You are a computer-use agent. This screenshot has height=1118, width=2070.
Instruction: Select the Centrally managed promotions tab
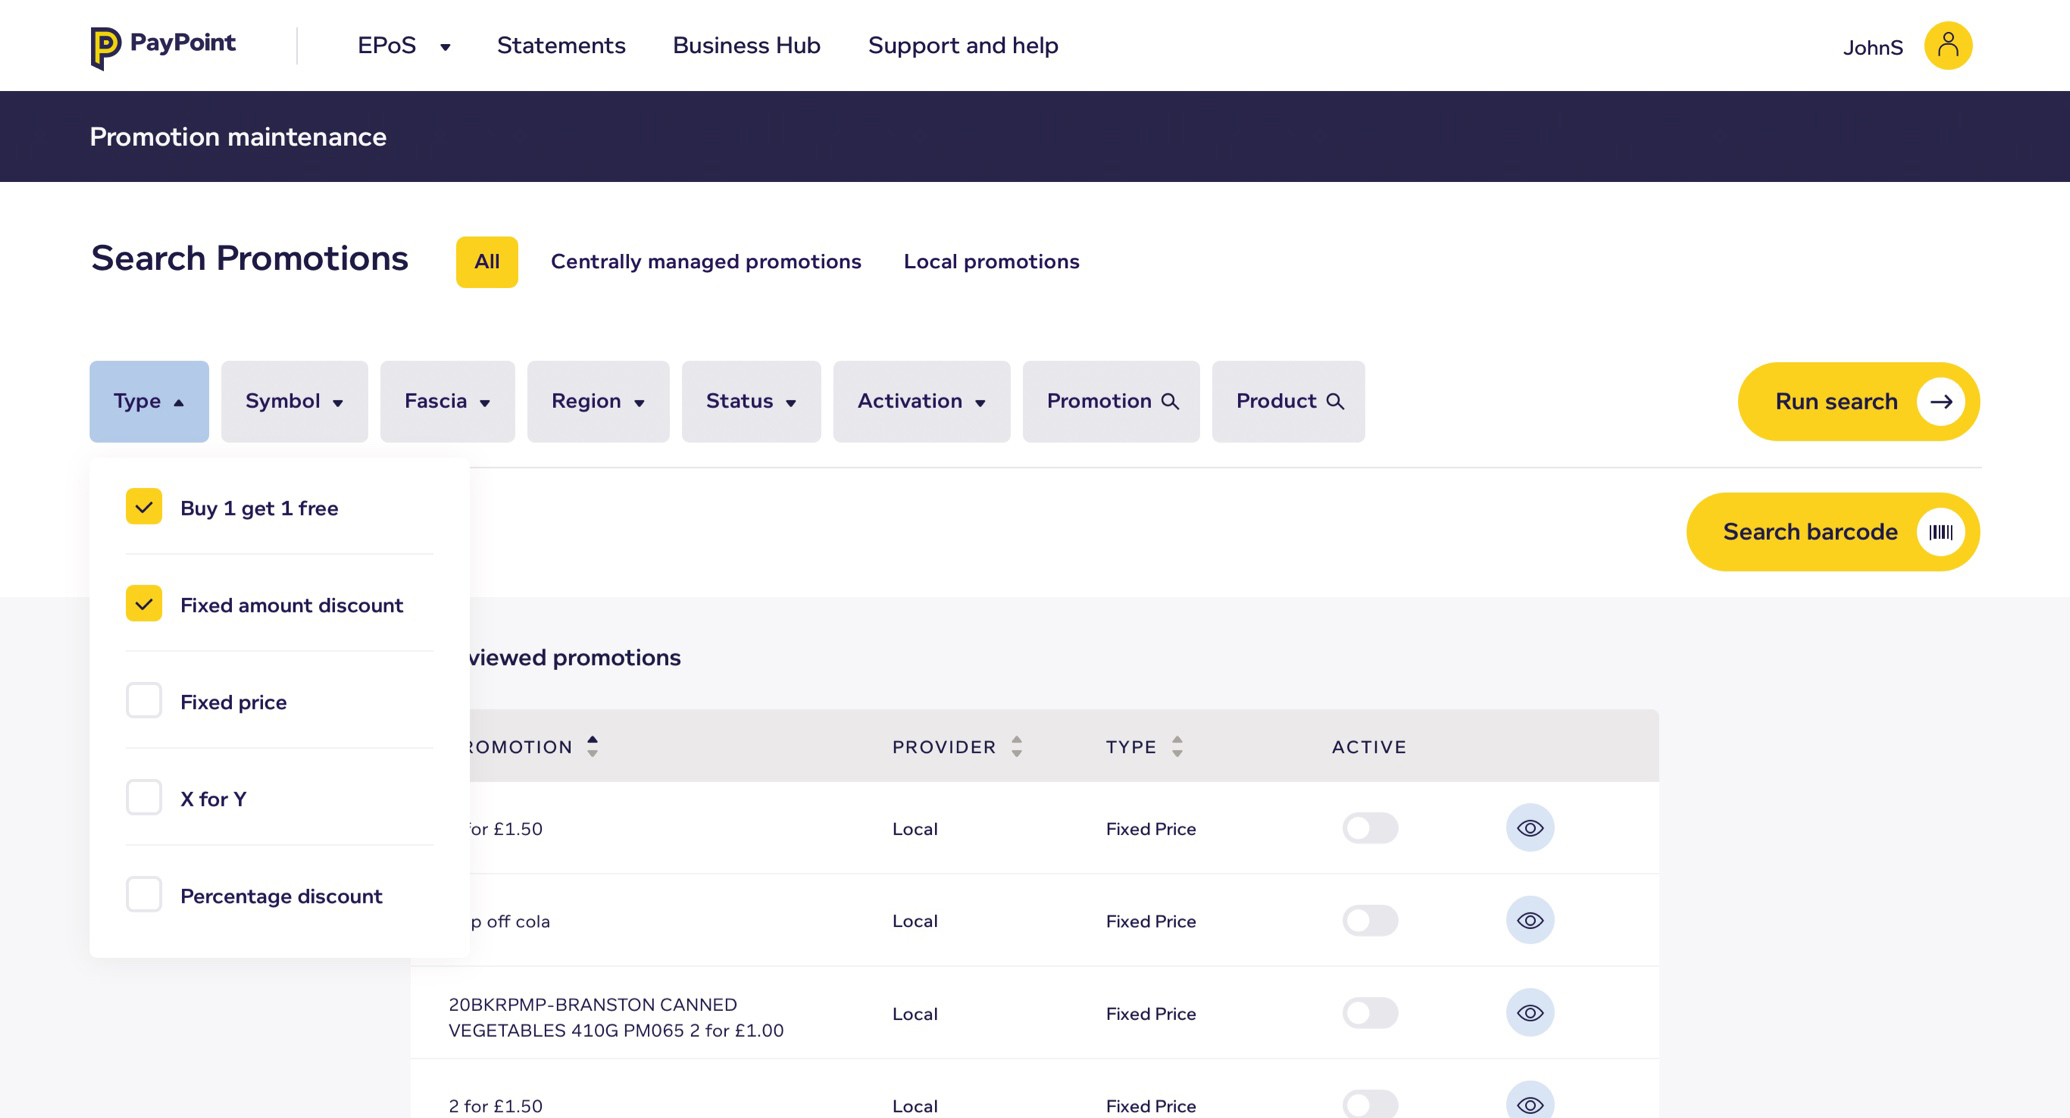(705, 262)
